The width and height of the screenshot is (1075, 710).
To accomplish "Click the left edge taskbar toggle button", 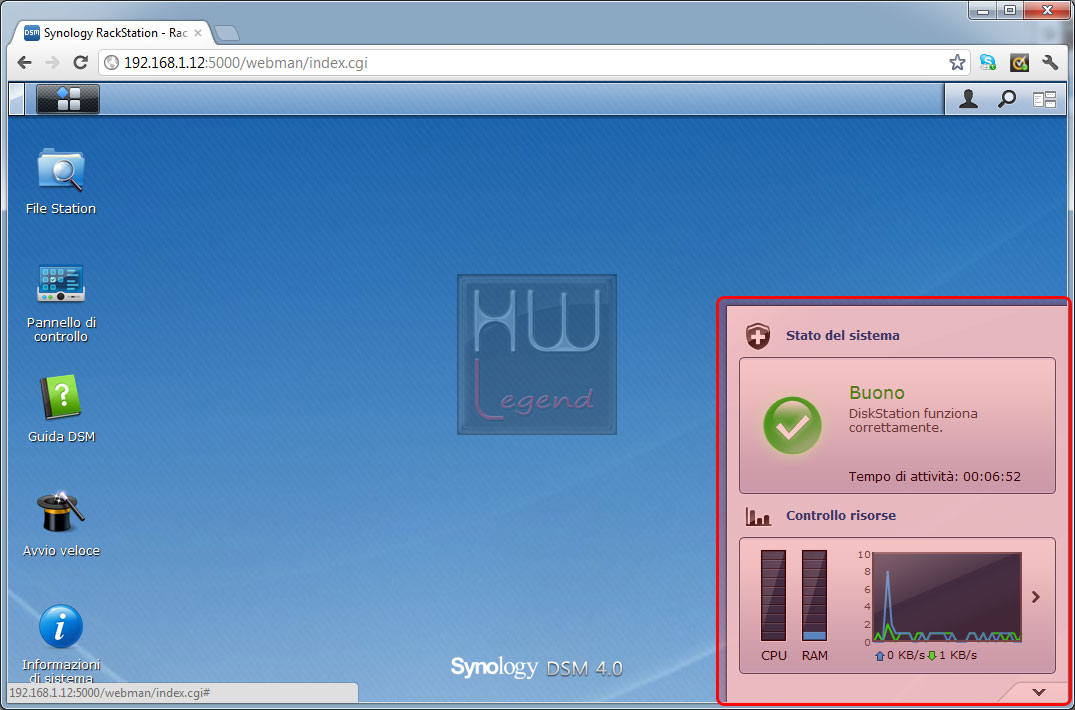I will (17, 99).
